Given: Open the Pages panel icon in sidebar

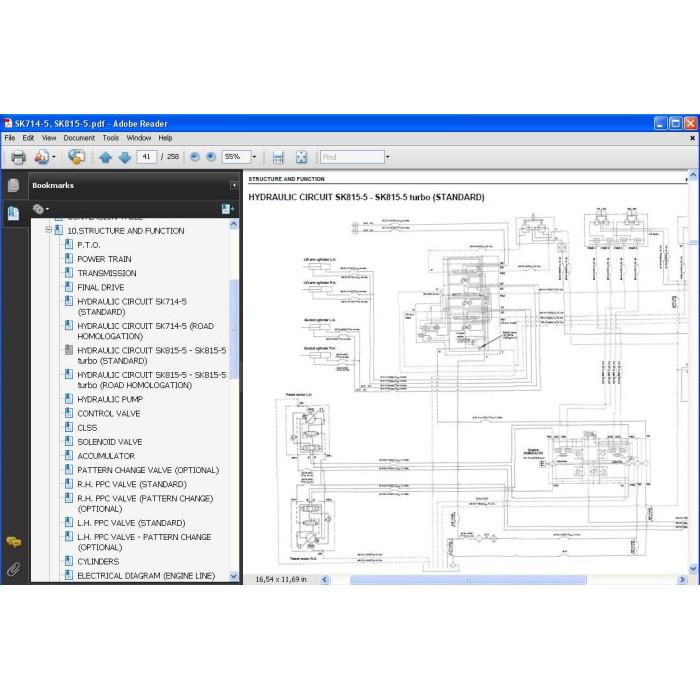Looking at the screenshot, I should [x=13, y=185].
